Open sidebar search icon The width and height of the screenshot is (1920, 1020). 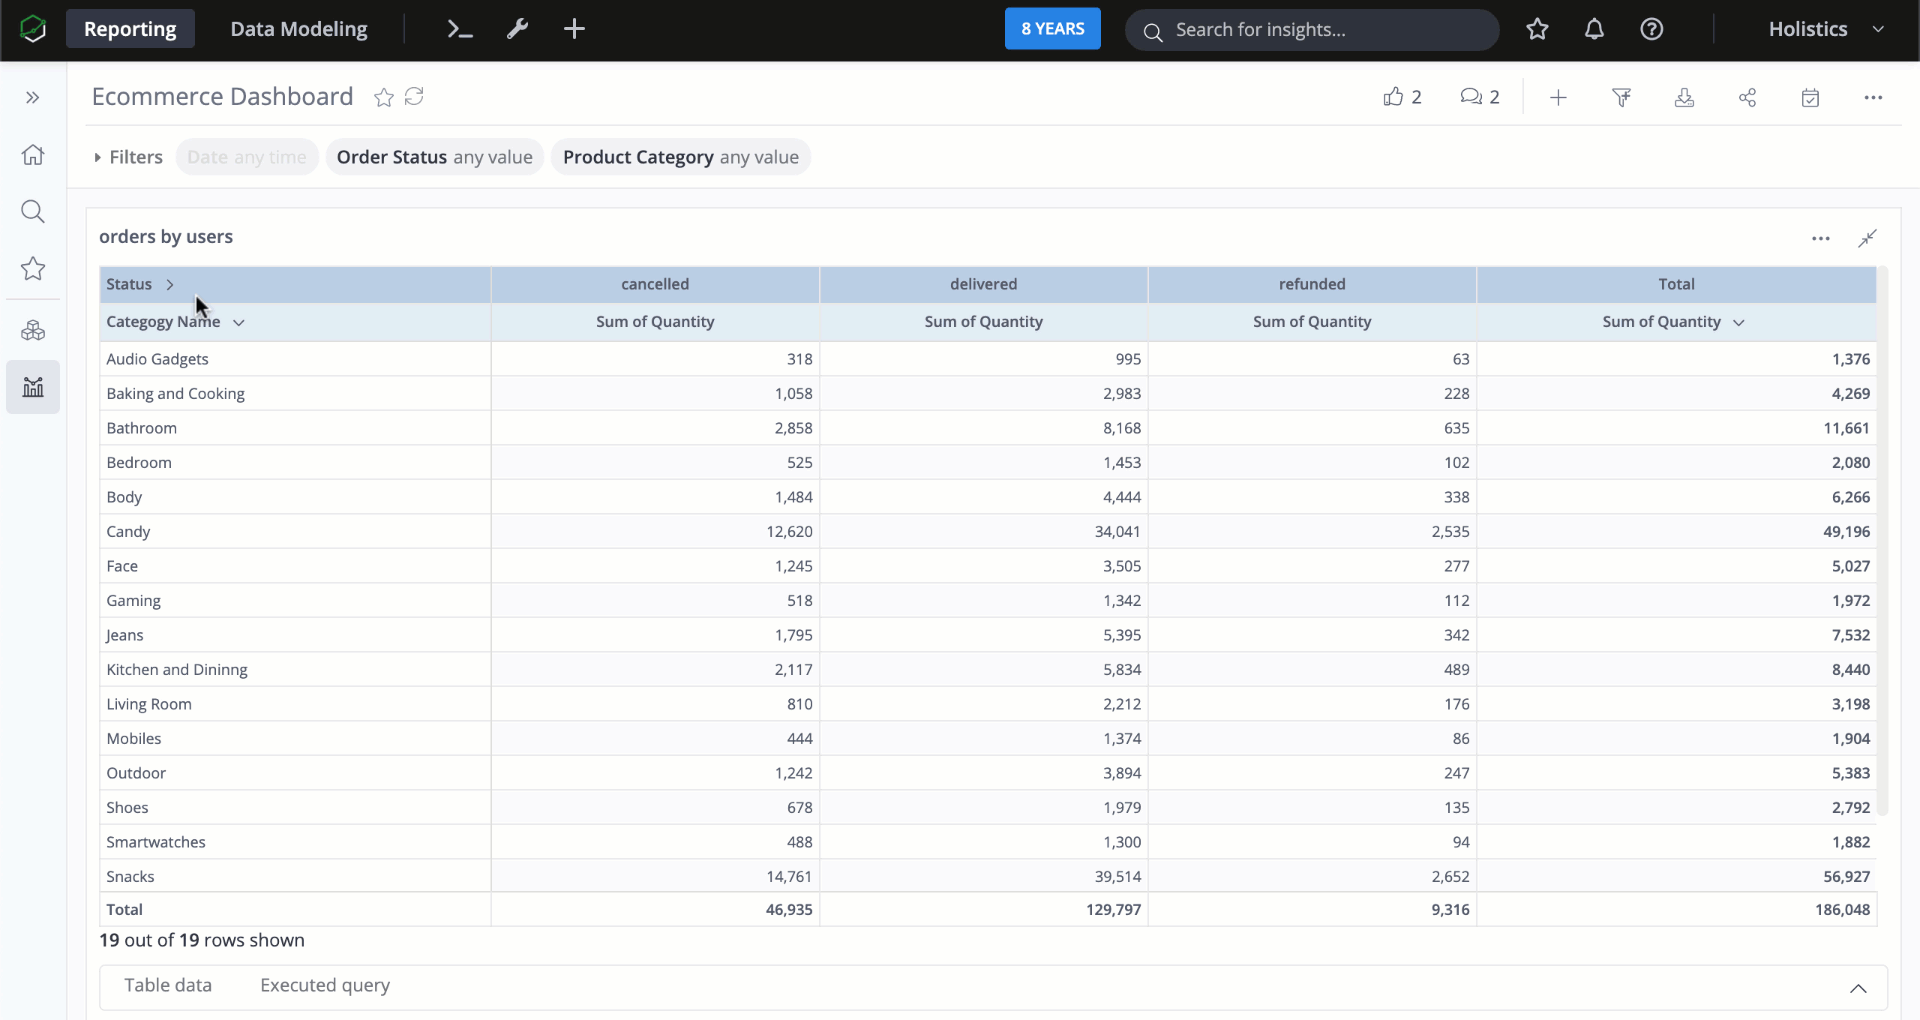pyautogui.click(x=33, y=212)
